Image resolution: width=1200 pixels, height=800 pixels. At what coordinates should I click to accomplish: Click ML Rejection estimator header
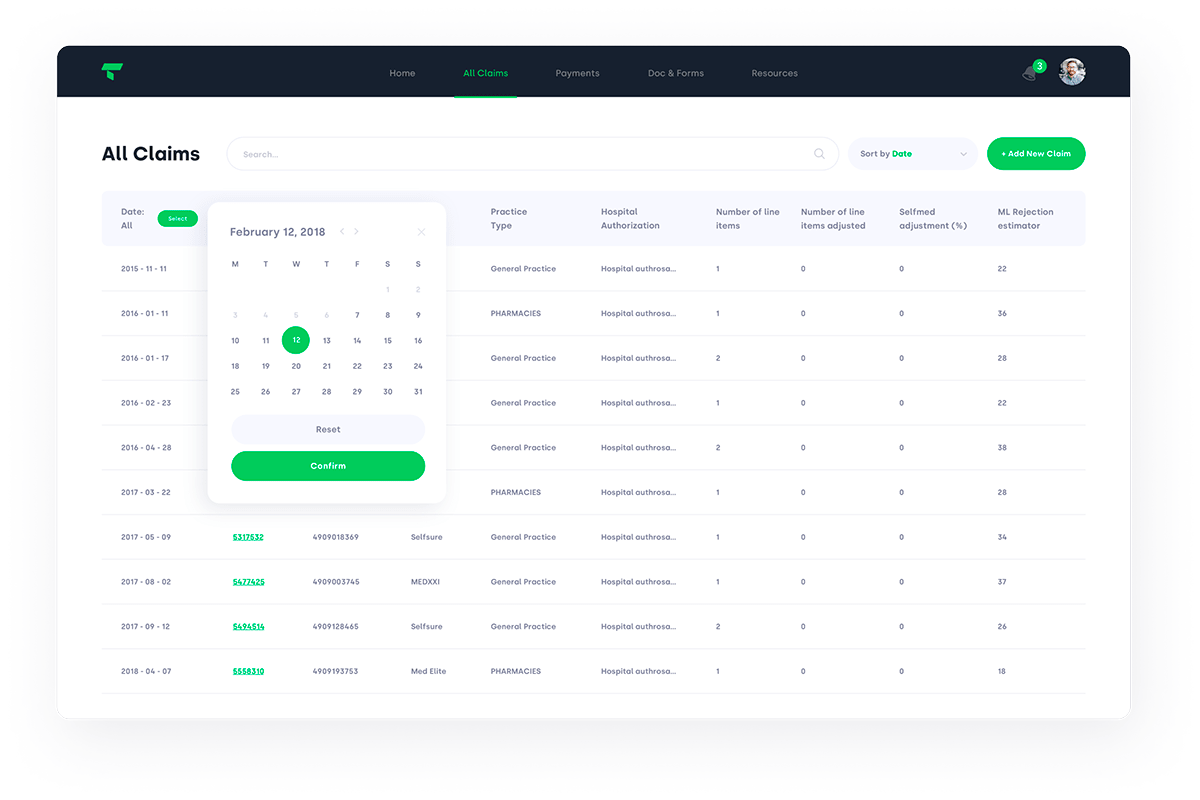1026,219
